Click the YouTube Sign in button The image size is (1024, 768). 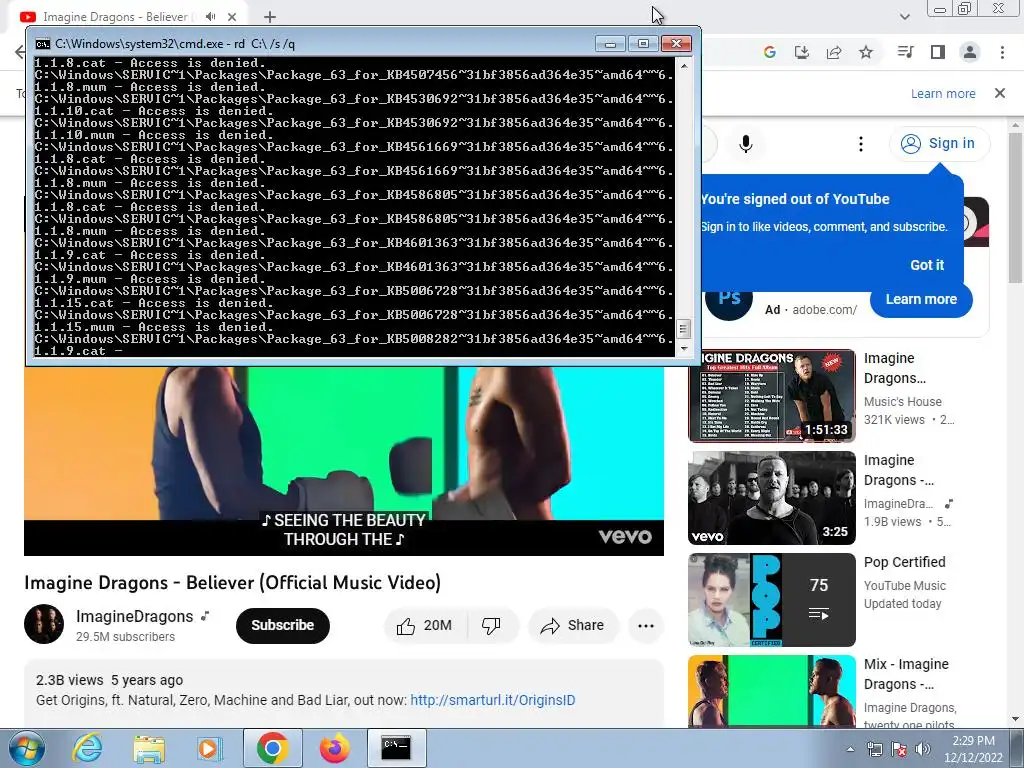click(x=938, y=144)
